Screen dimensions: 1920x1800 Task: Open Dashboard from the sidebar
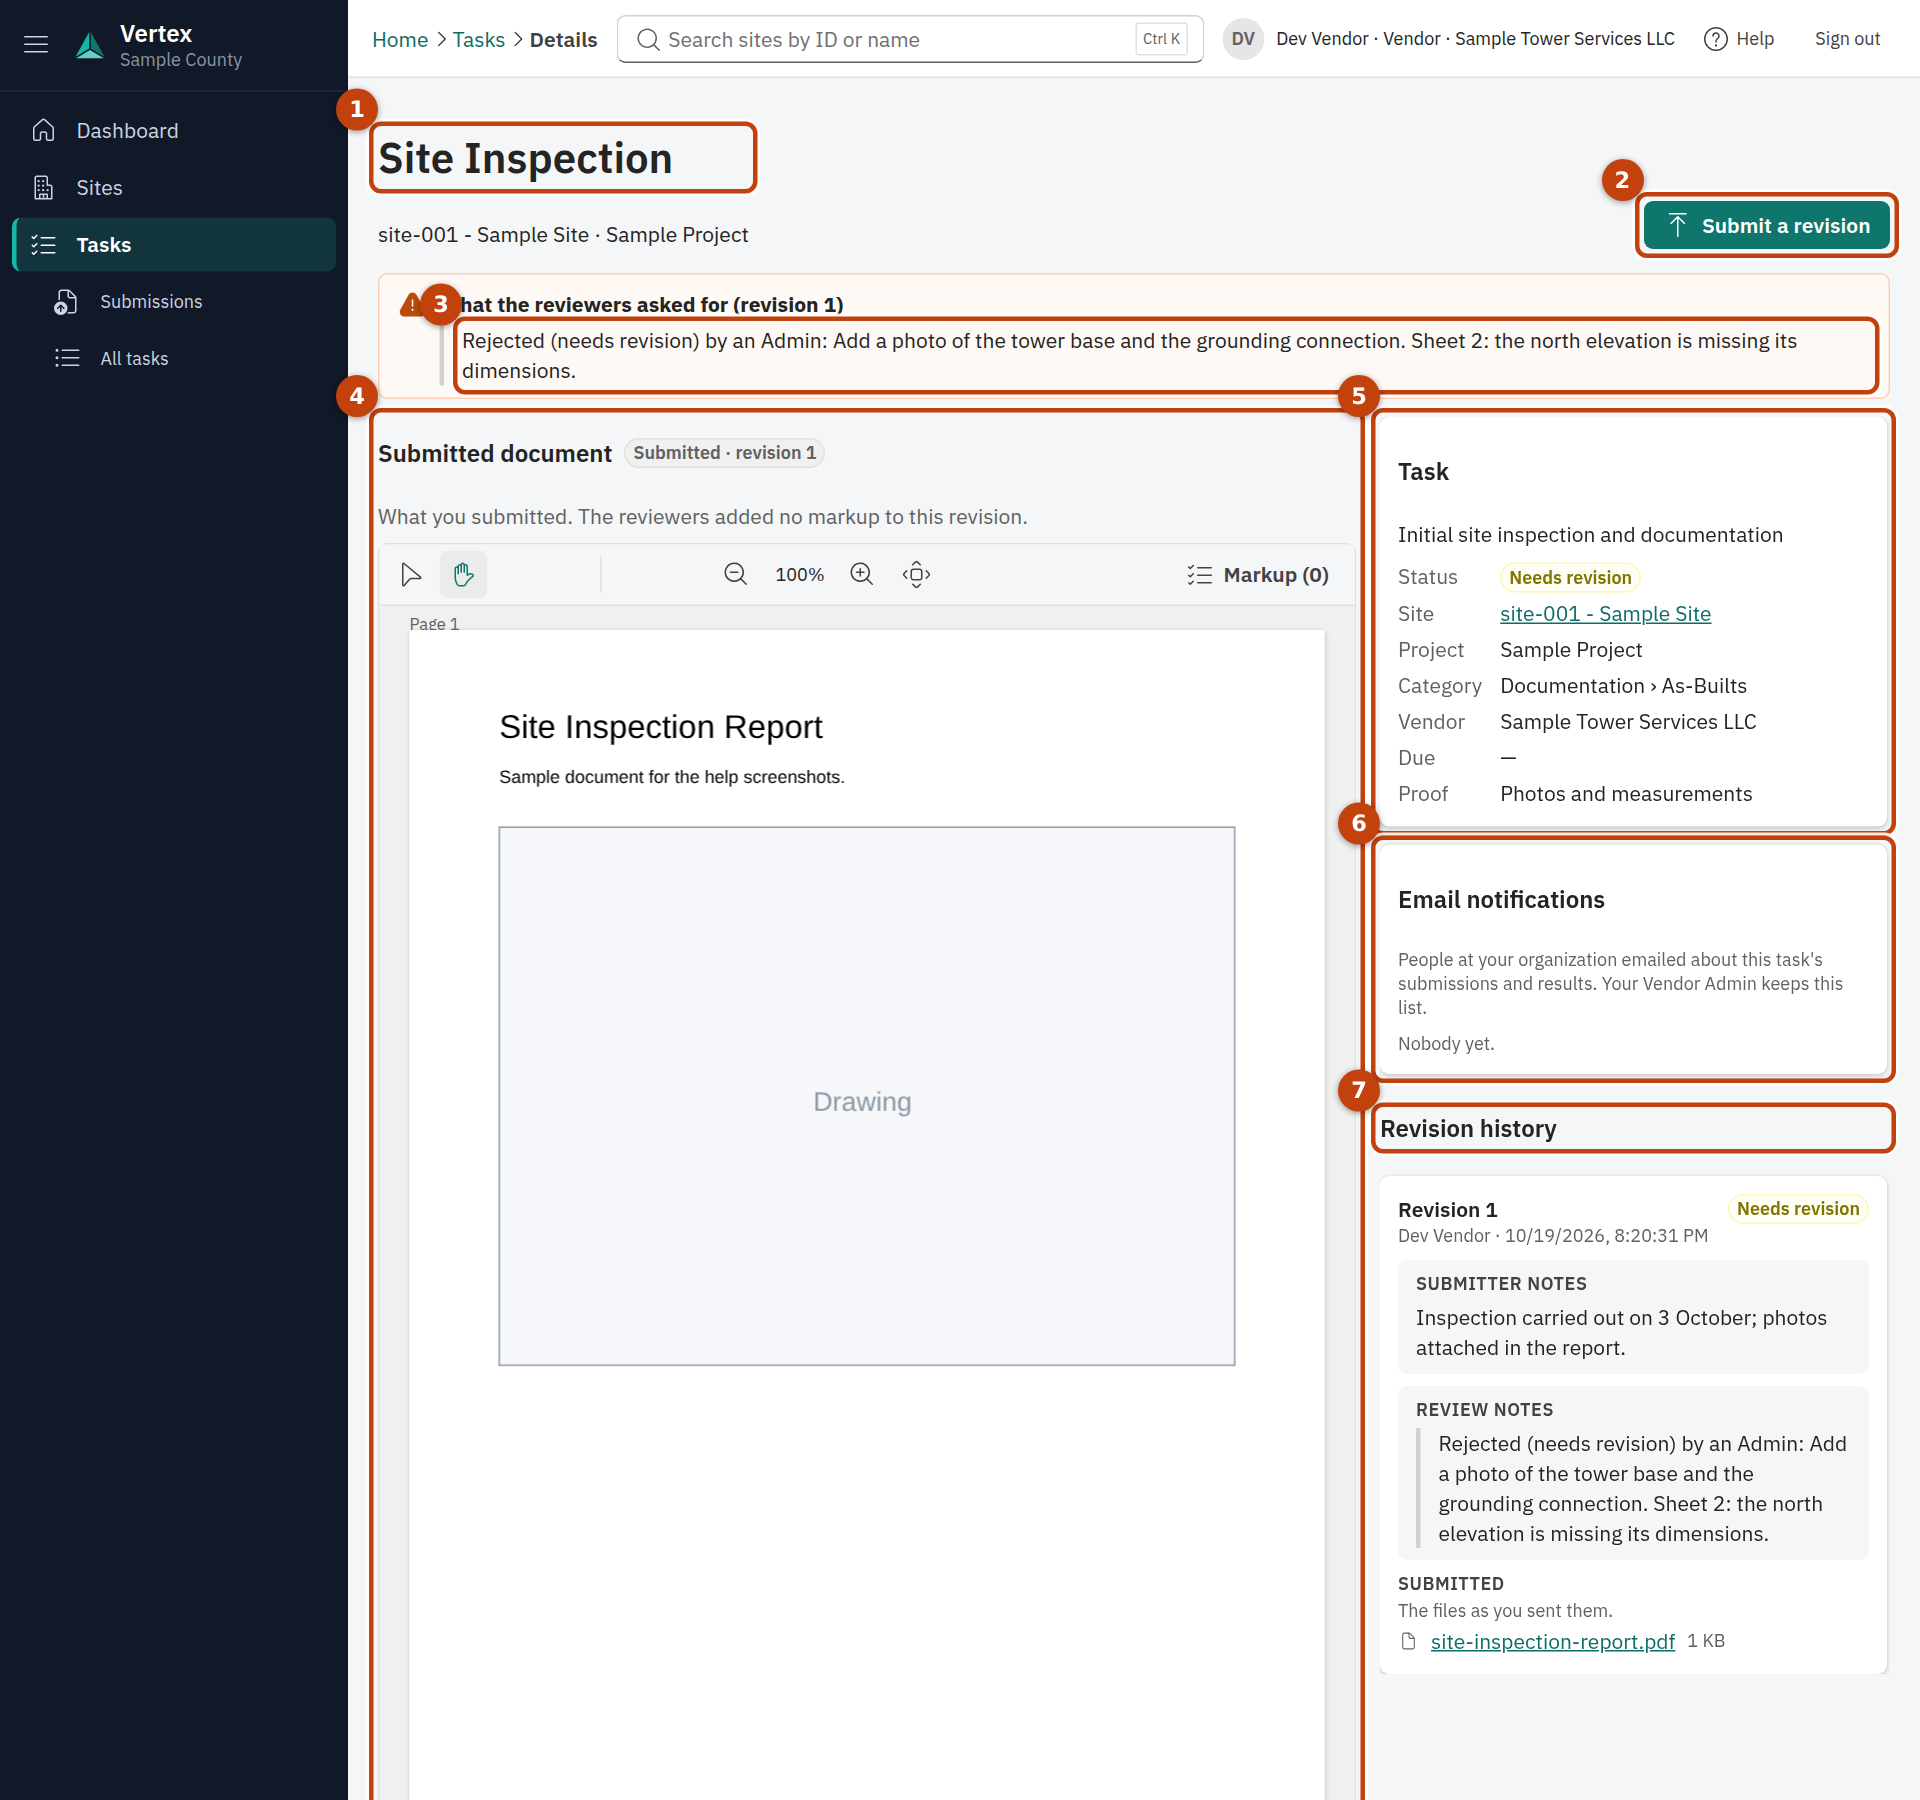174,131
